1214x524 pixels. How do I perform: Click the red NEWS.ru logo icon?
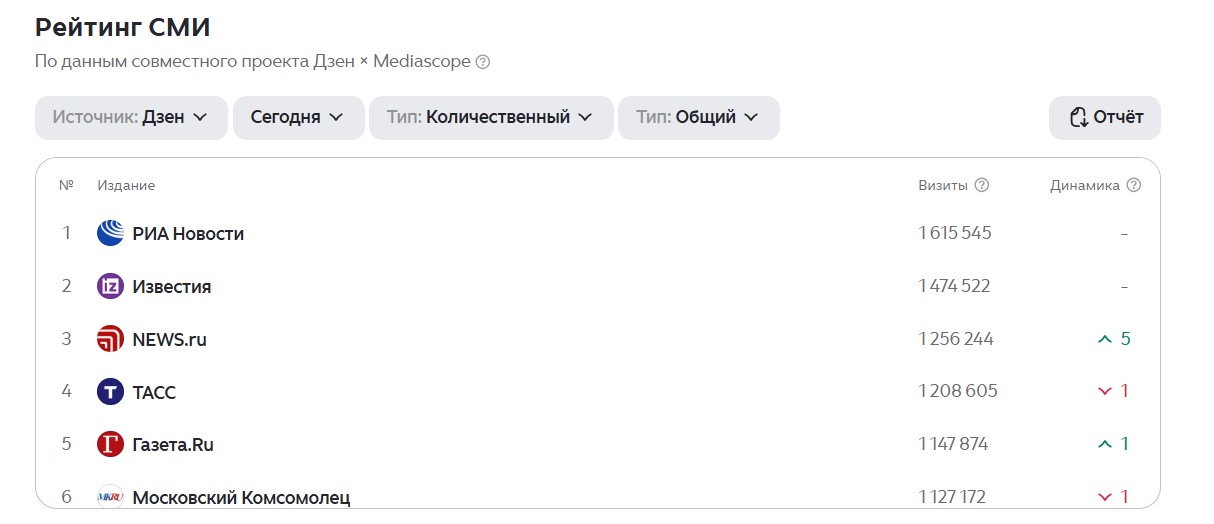110,339
